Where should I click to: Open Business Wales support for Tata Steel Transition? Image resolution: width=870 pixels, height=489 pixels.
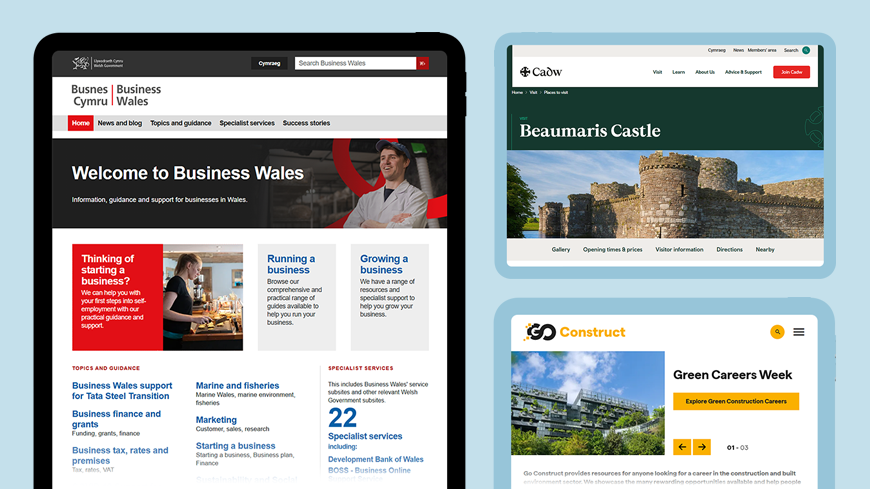[x=122, y=391]
